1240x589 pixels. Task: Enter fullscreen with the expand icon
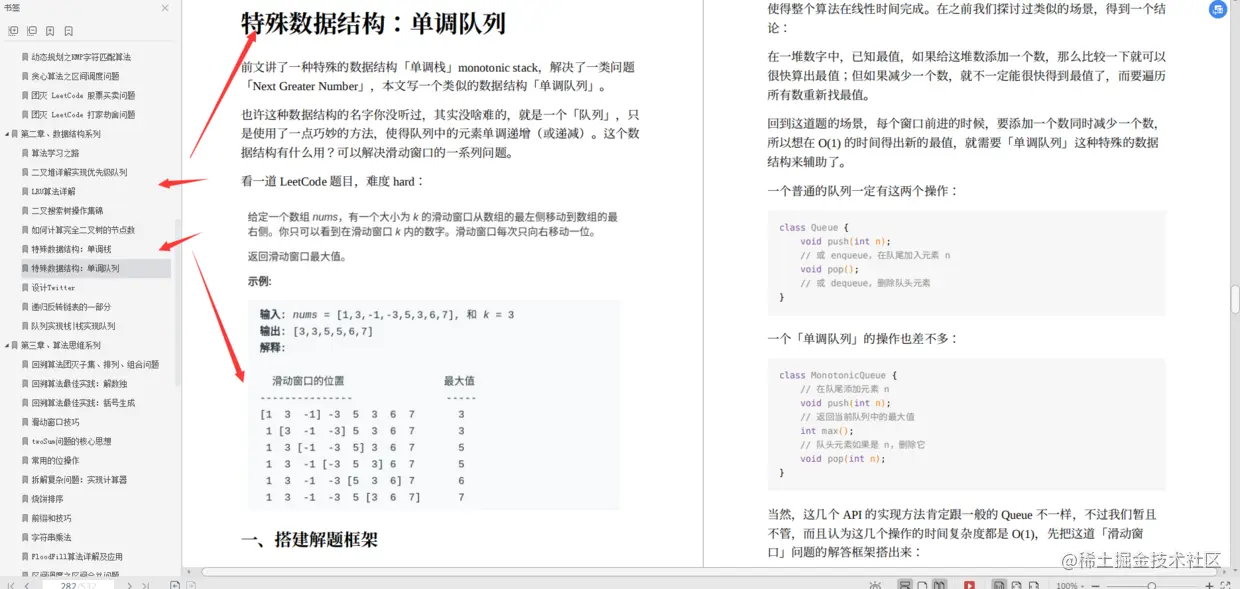coord(1227,585)
